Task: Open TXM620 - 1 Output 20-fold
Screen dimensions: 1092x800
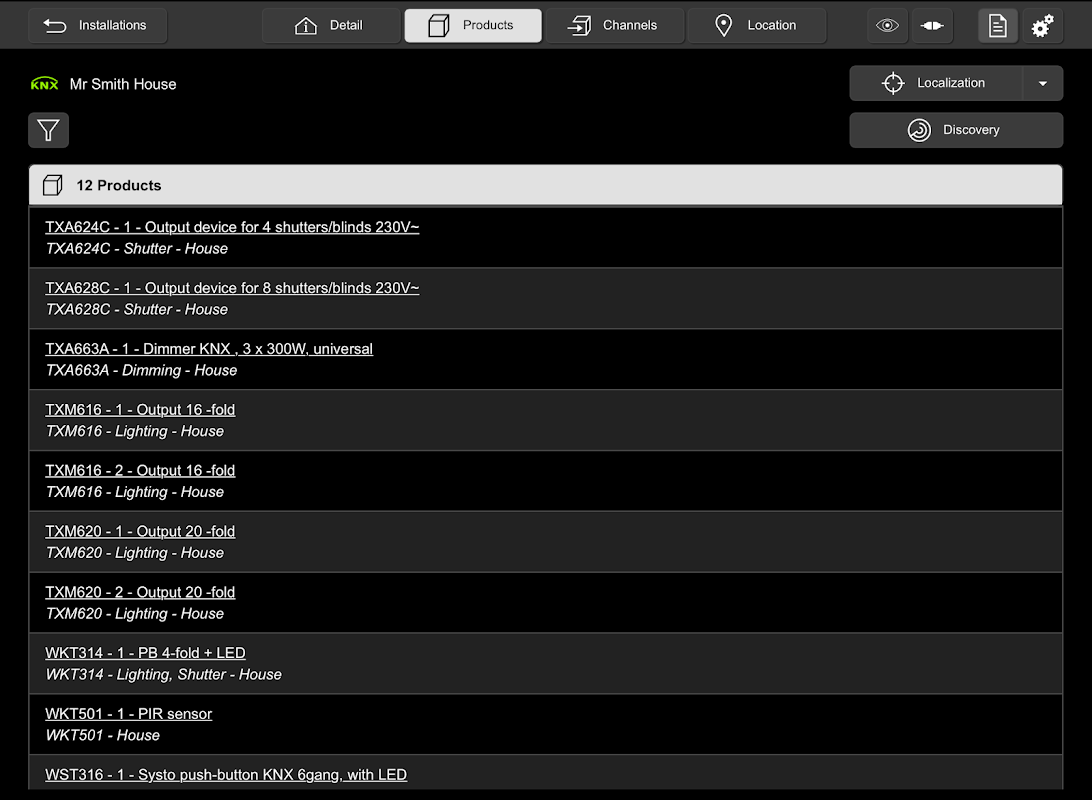Action: pyautogui.click(x=140, y=531)
